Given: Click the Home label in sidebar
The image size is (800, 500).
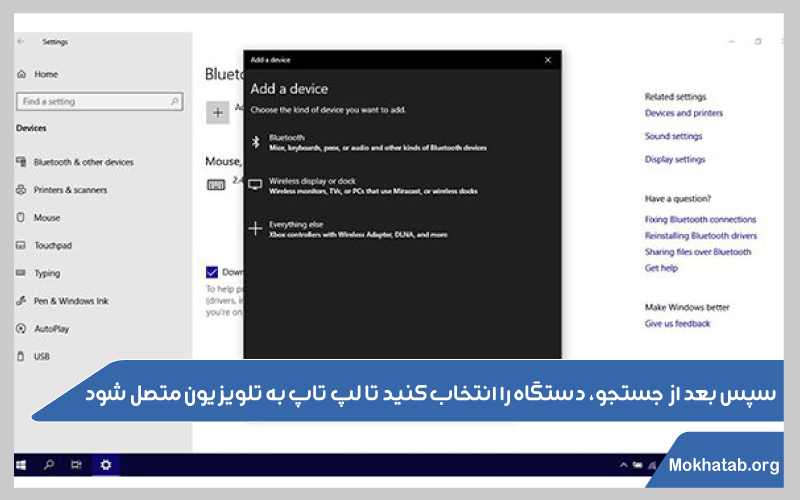Looking at the screenshot, I should [46, 74].
